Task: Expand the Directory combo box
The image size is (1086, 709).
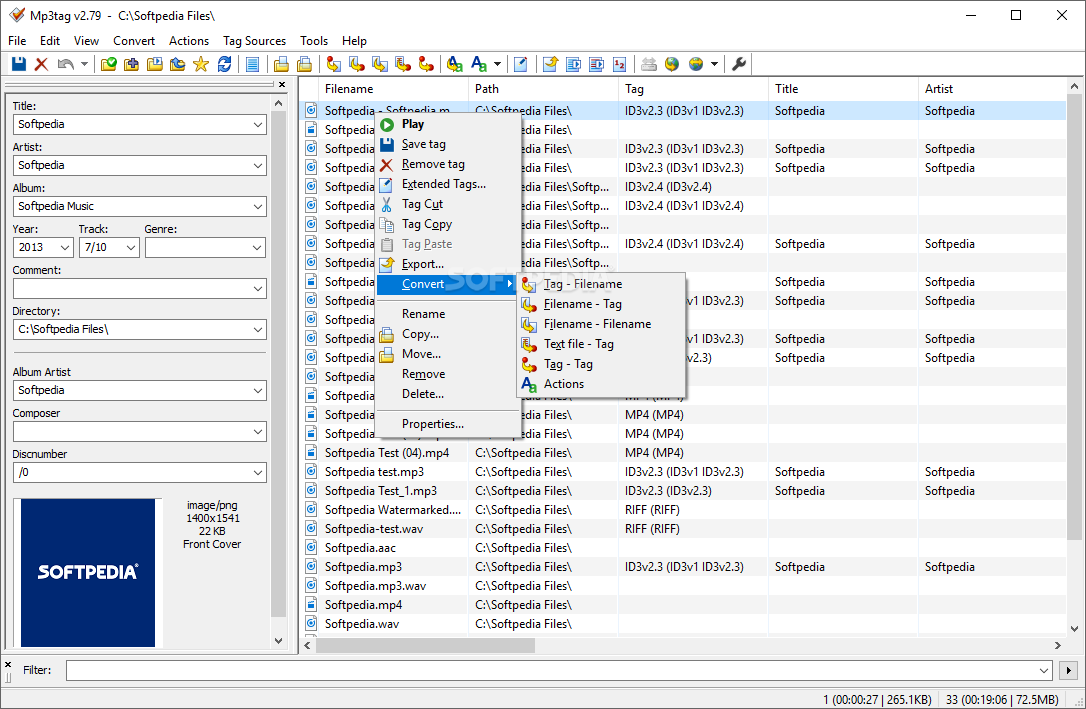Action: pos(258,330)
